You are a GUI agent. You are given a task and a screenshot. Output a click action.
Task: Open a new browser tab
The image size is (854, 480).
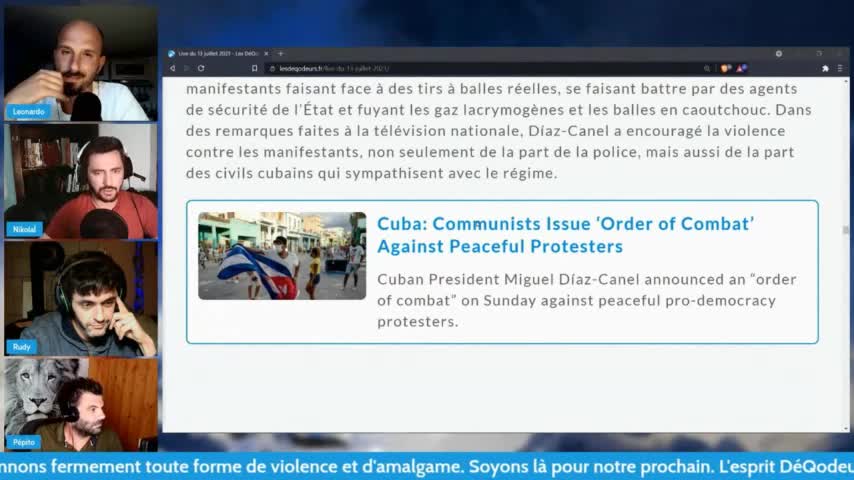point(281,53)
